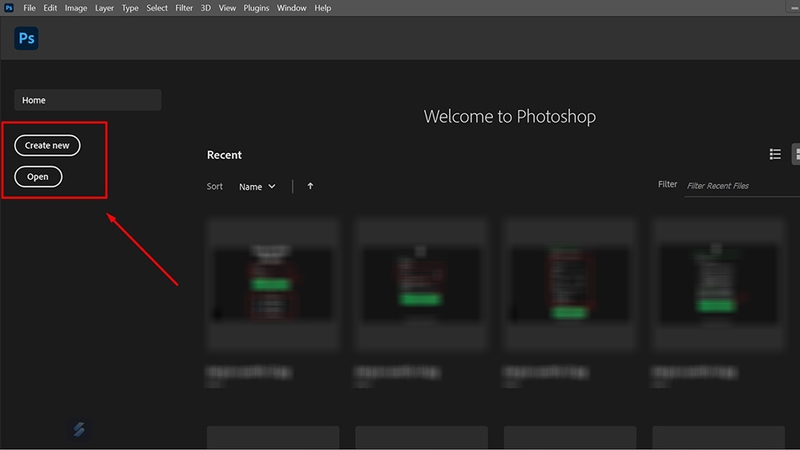Open the Filter menu
Screen dimensions: 800x450
pyautogui.click(x=184, y=8)
